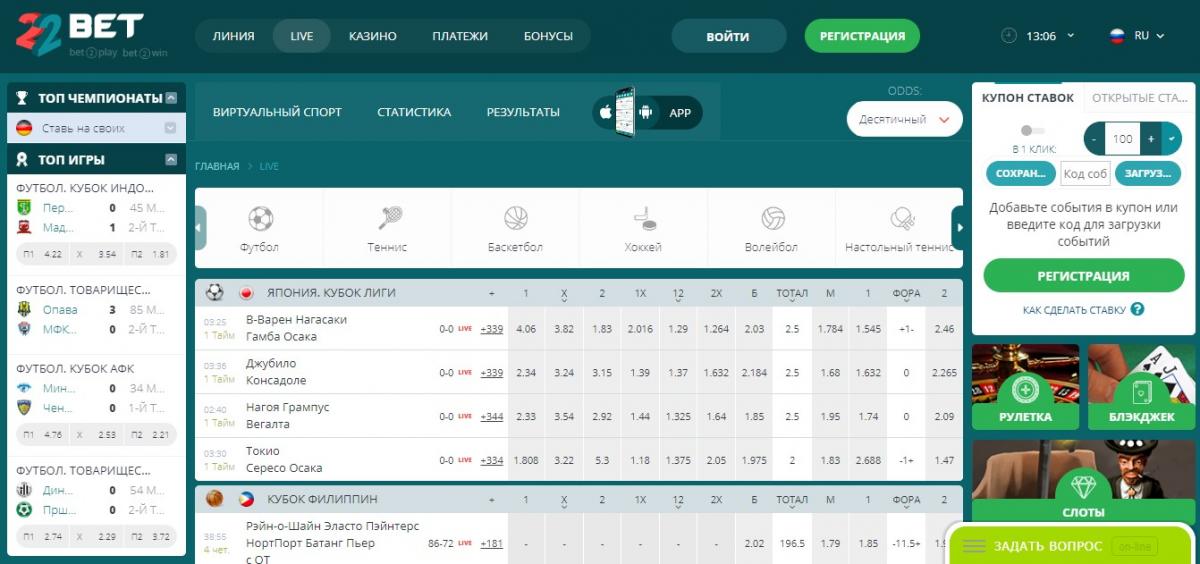This screenshot has height=564, width=1200.
Task: Expand more markets +339 for Nagasaki match
Action: (492, 328)
